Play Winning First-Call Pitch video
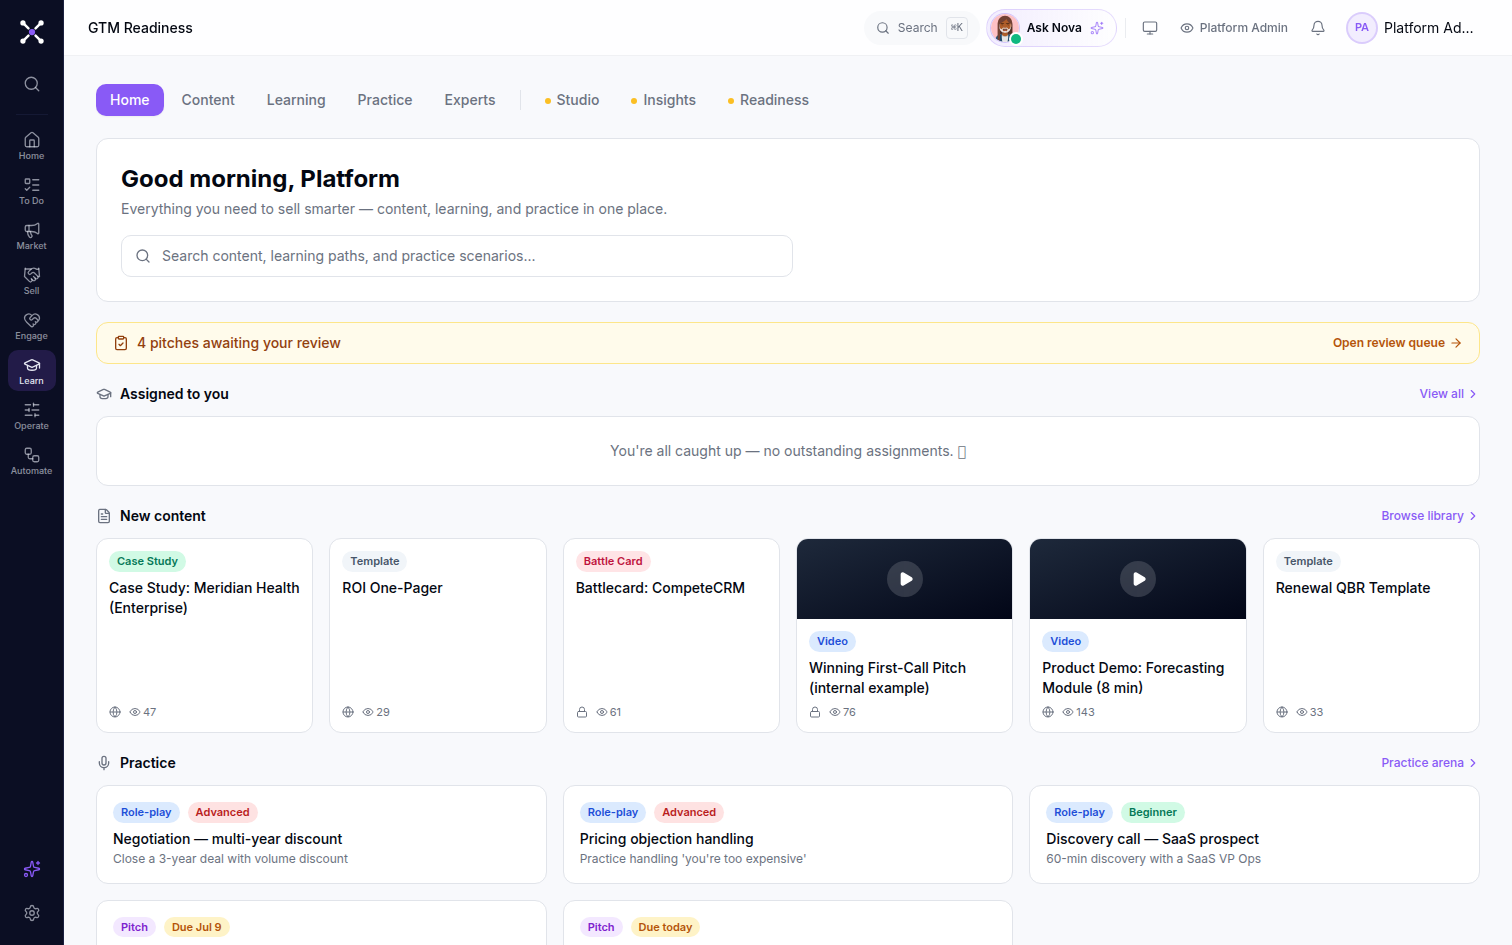Screen dimensions: 1512x945 [x=905, y=579]
